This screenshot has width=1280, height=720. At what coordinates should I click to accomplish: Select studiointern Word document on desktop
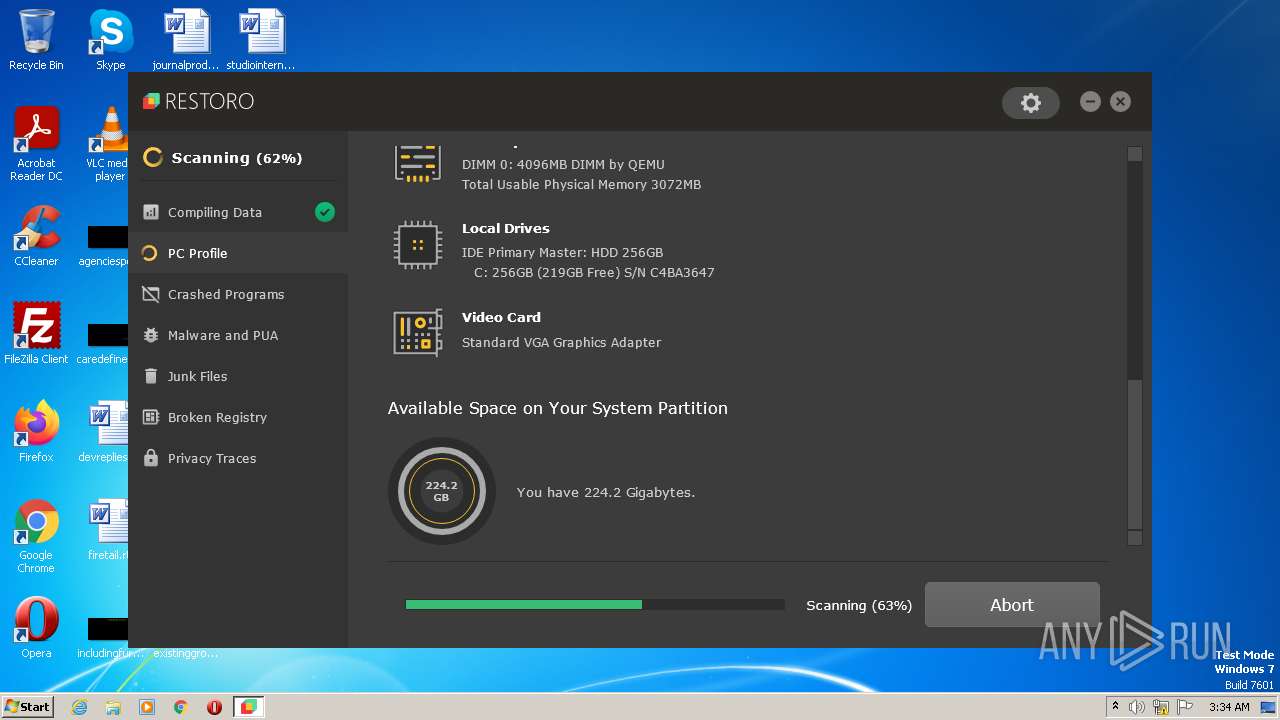click(261, 40)
